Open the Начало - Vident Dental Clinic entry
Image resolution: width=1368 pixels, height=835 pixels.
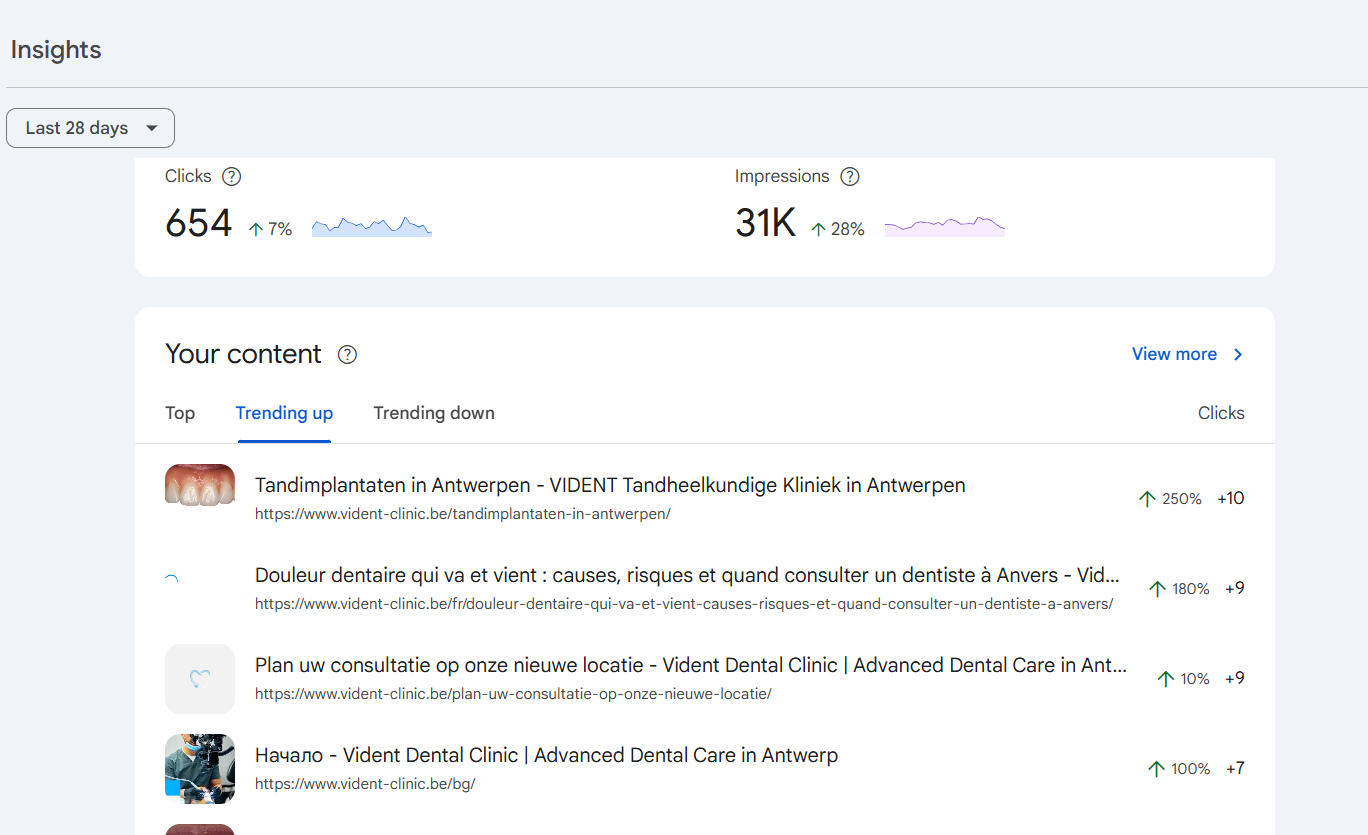[546, 756]
